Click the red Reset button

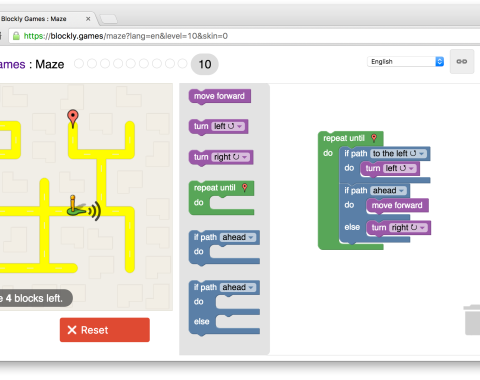(105, 330)
